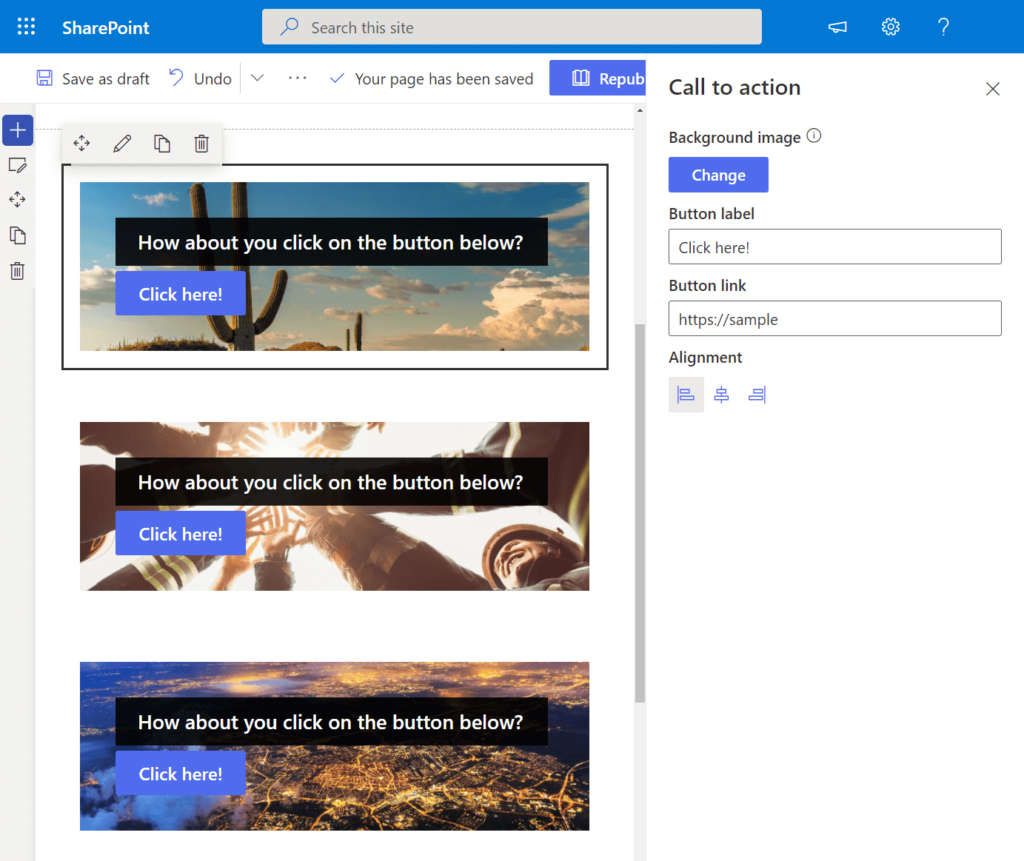1024x861 pixels.
Task: Select the cactus desert banner image
Action: tap(334, 267)
